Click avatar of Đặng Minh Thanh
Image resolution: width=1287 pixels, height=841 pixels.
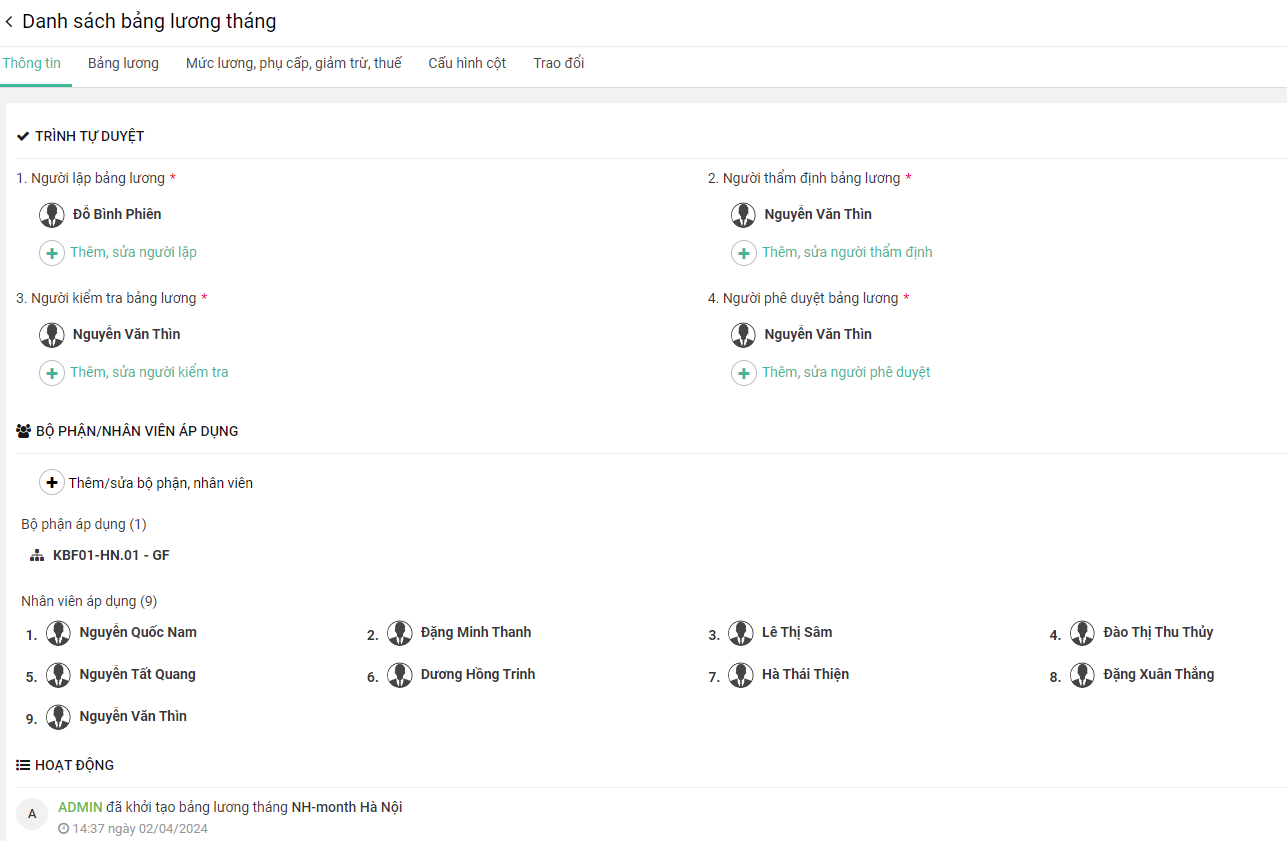pyautogui.click(x=400, y=633)
